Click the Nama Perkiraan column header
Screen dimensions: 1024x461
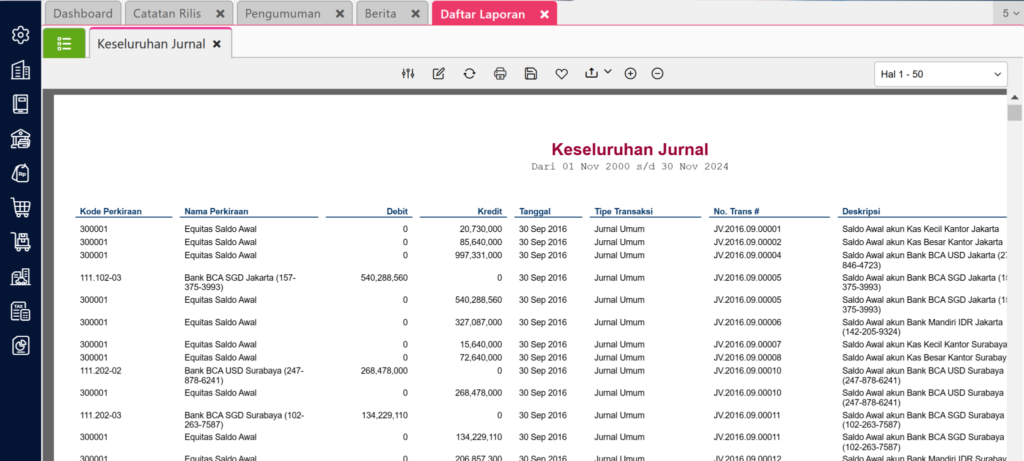(x=216, y=212)
